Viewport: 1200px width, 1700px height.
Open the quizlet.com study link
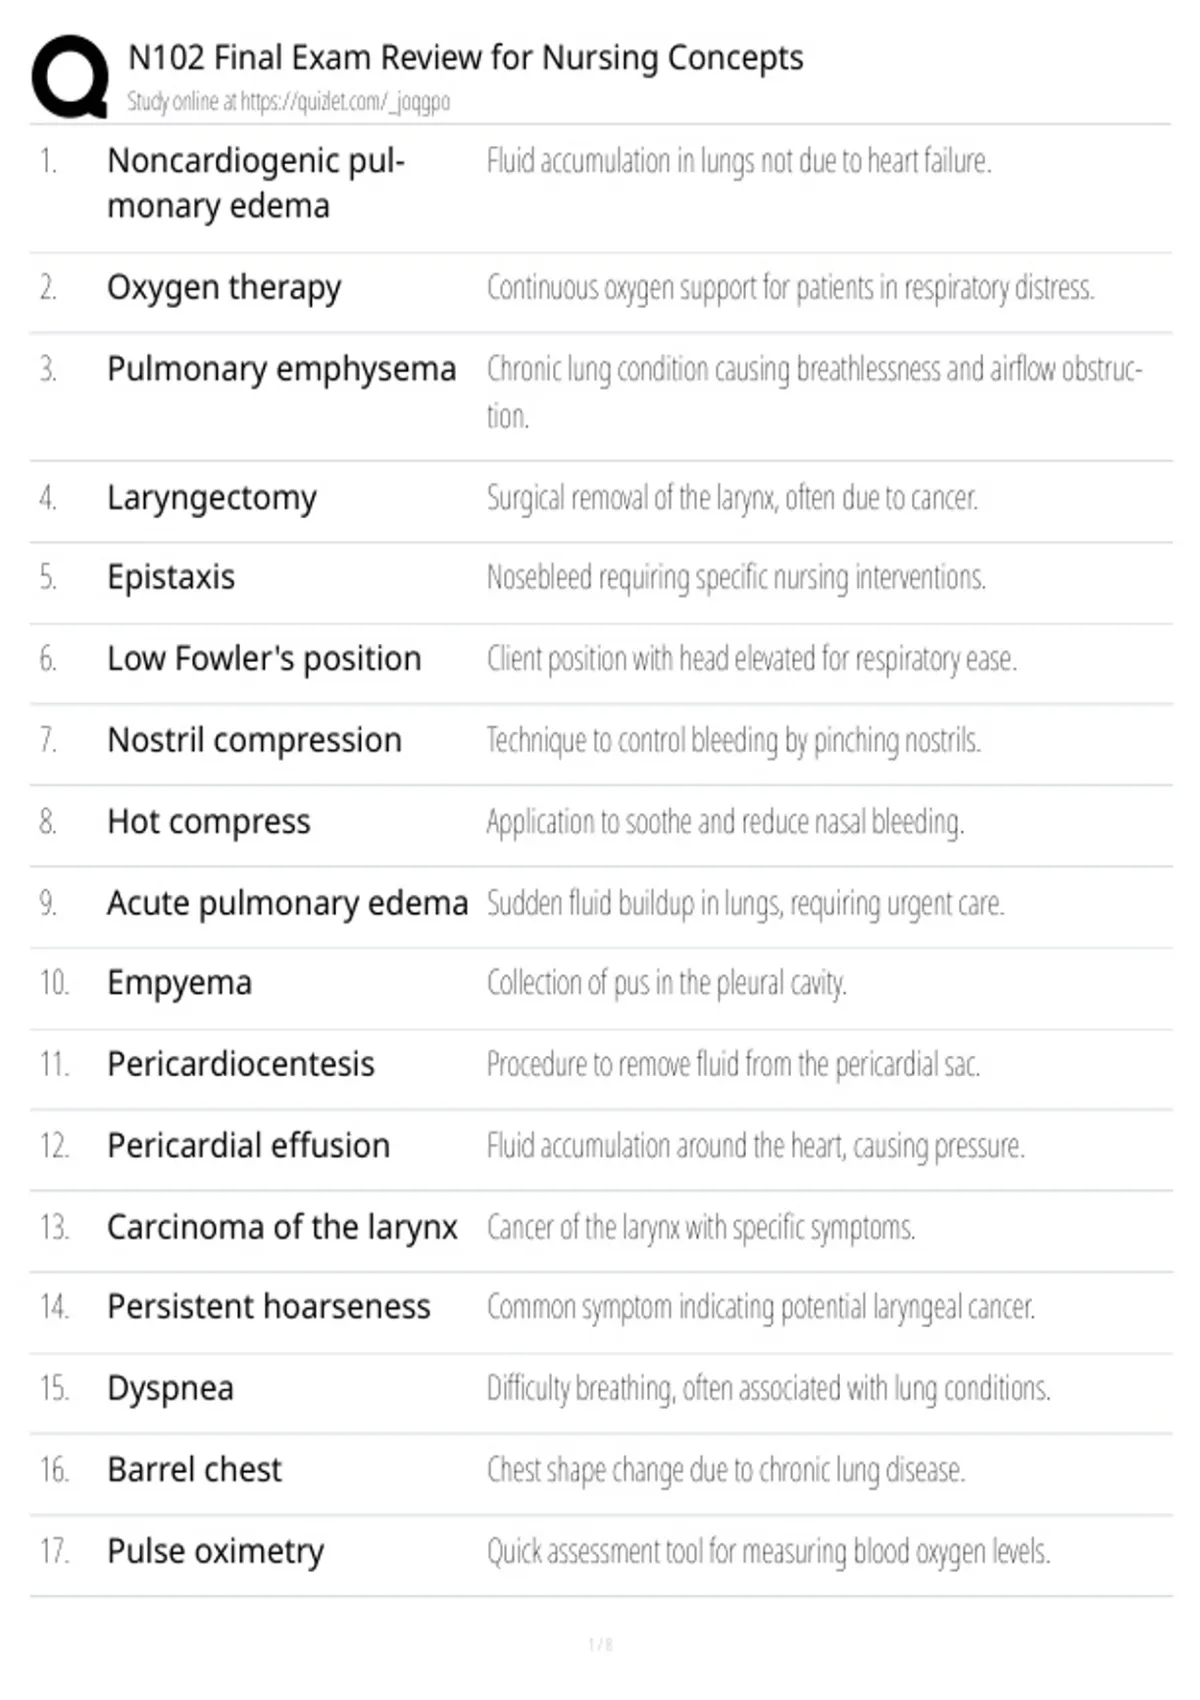click(x=345, y=102)
